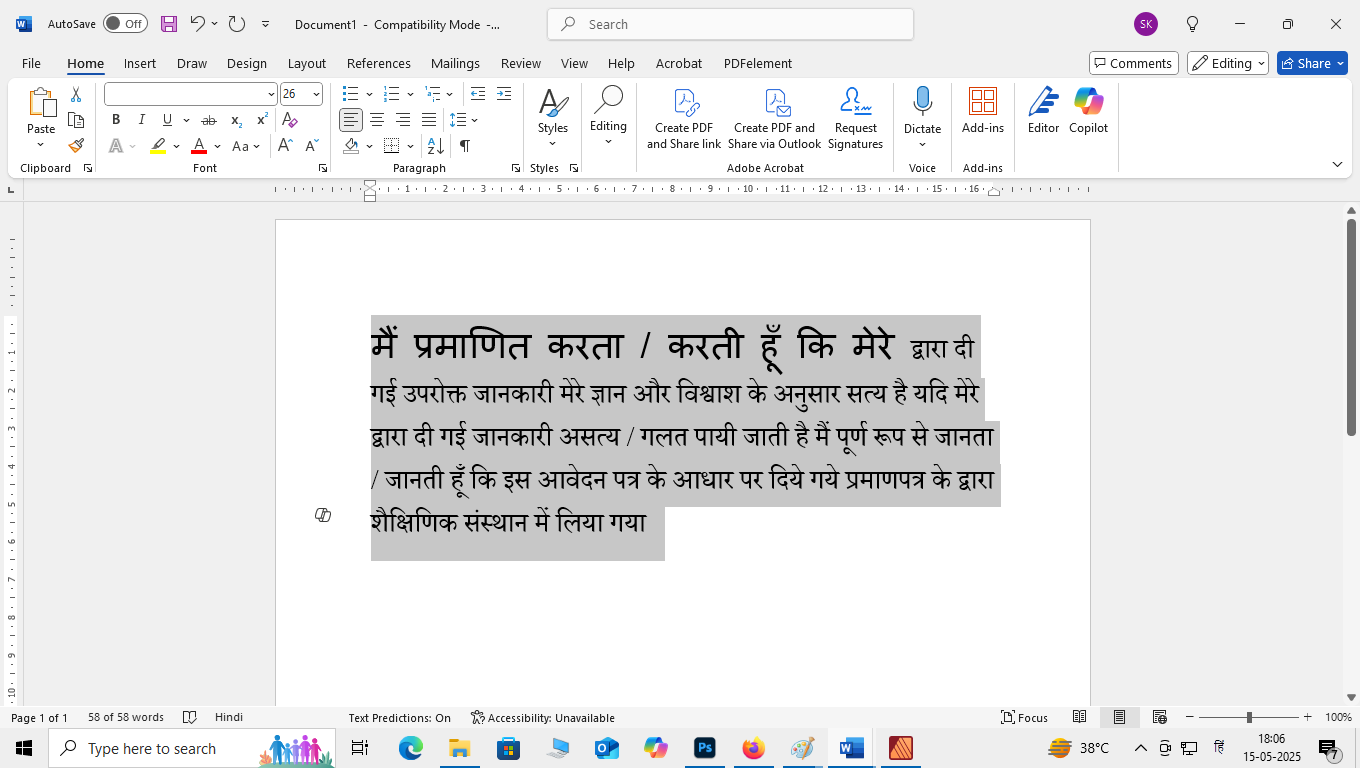Justify the selected paragraph
1360x768 pixels.
[x=429, y=120]
